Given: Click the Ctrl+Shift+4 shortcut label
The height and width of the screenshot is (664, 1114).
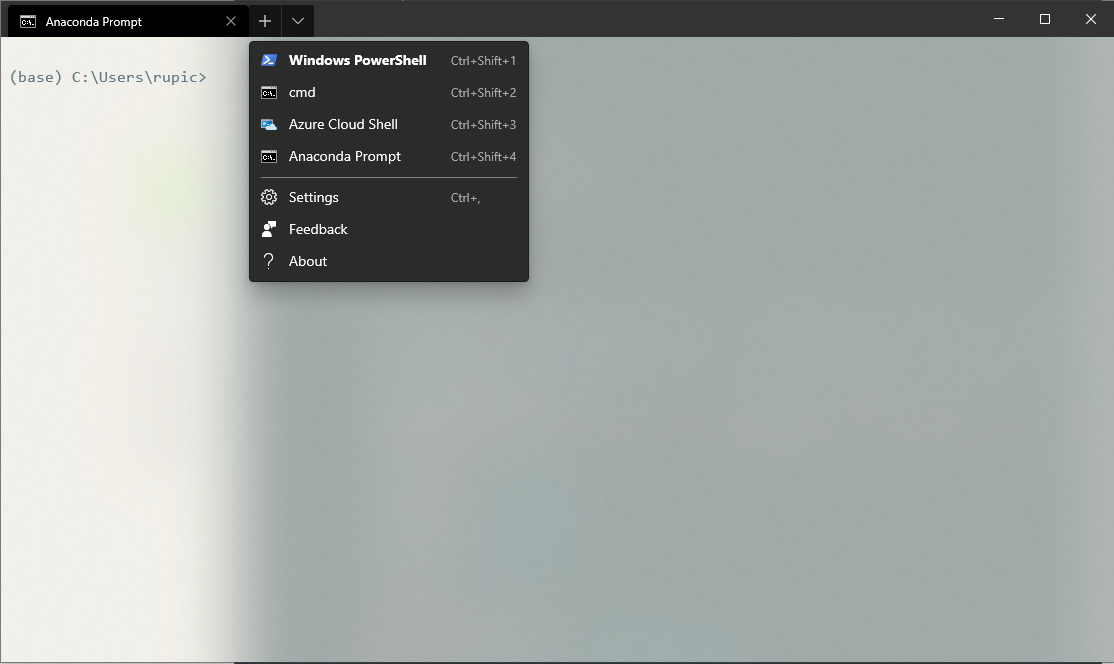Looking at the screenshot, I should (x=483, y=157).
